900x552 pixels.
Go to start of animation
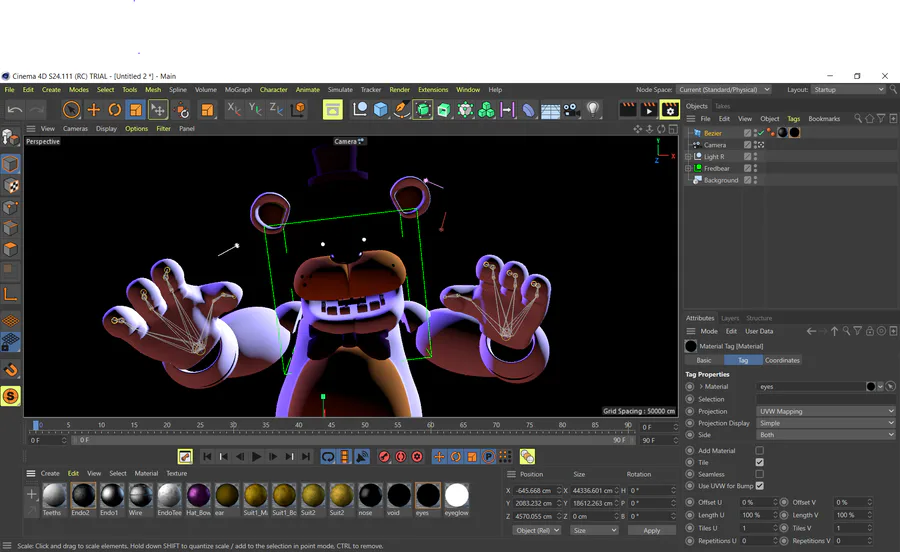tap(207, 457)
